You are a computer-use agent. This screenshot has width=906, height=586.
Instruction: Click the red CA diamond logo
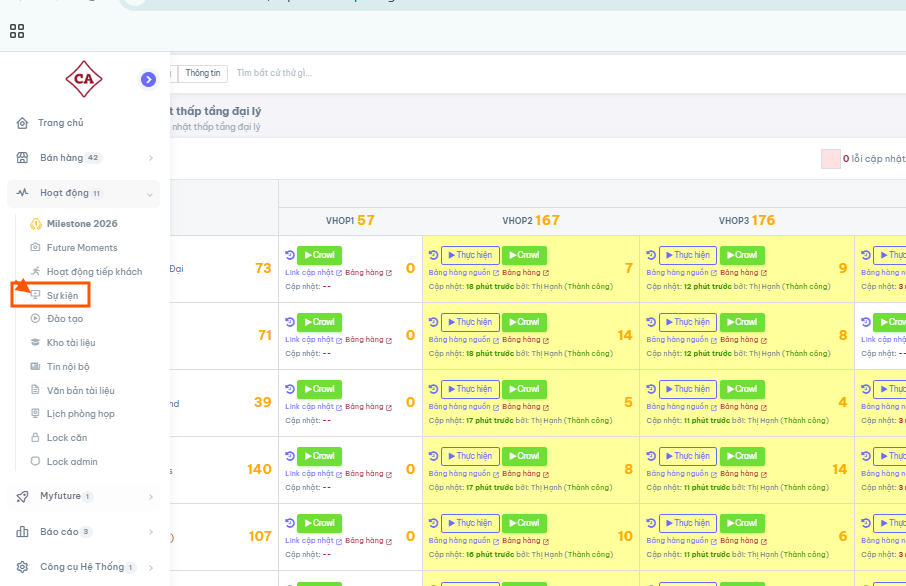click(84, 79)
